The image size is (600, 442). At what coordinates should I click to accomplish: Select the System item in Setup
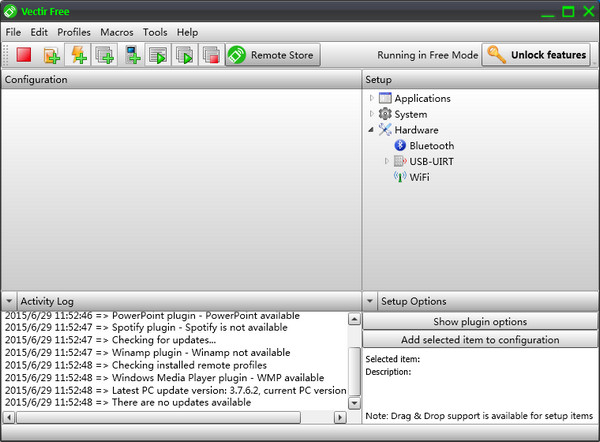[x=411, y=114]
